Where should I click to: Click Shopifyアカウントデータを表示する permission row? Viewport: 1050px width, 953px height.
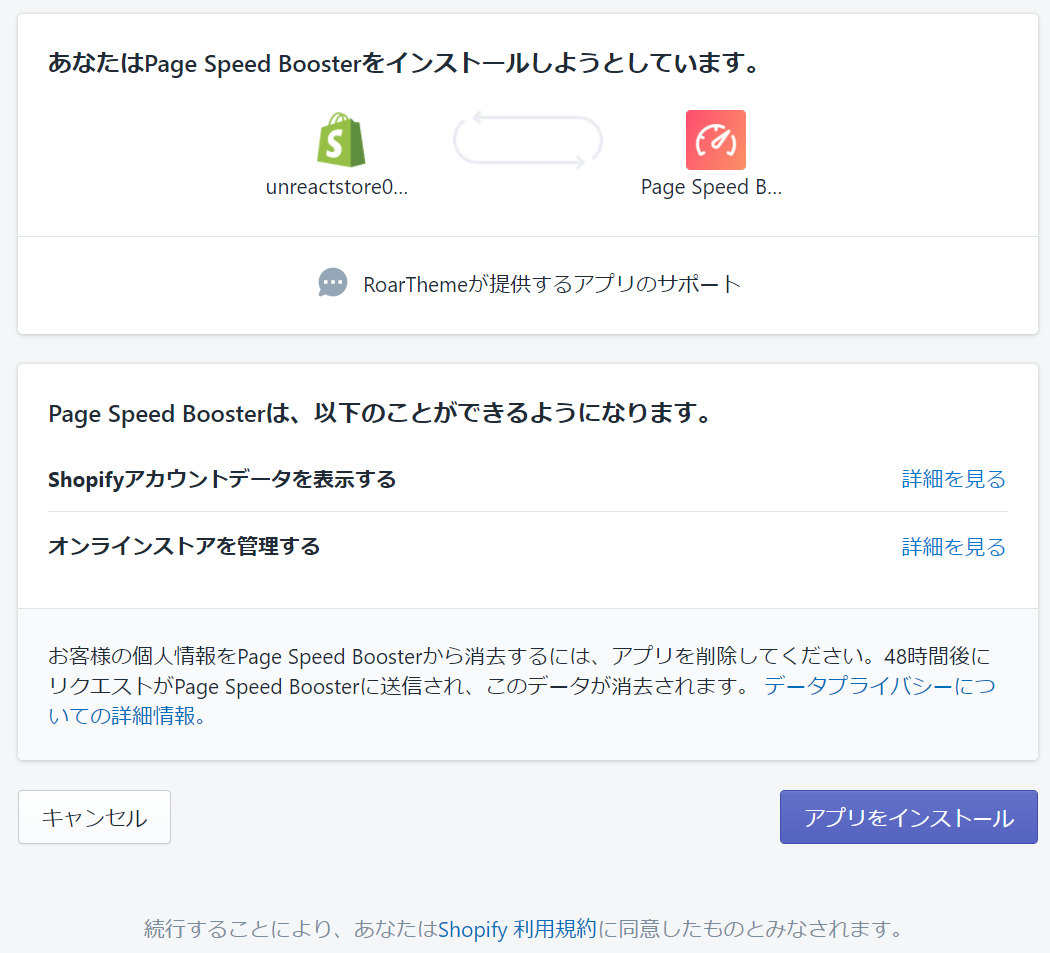[x=528, y=479]
